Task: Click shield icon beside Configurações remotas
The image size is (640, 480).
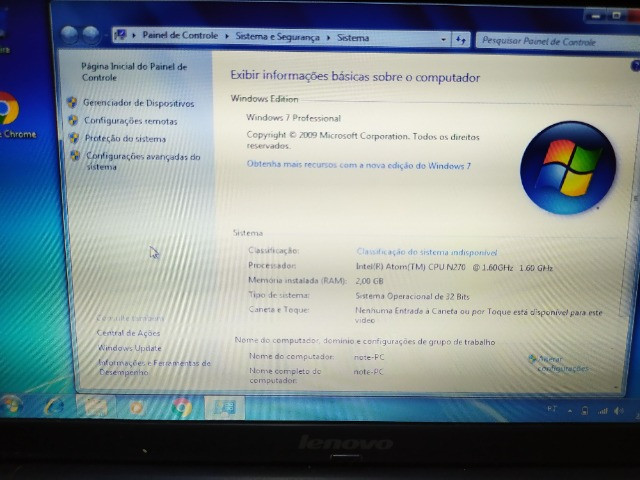Action: (73, 120)
